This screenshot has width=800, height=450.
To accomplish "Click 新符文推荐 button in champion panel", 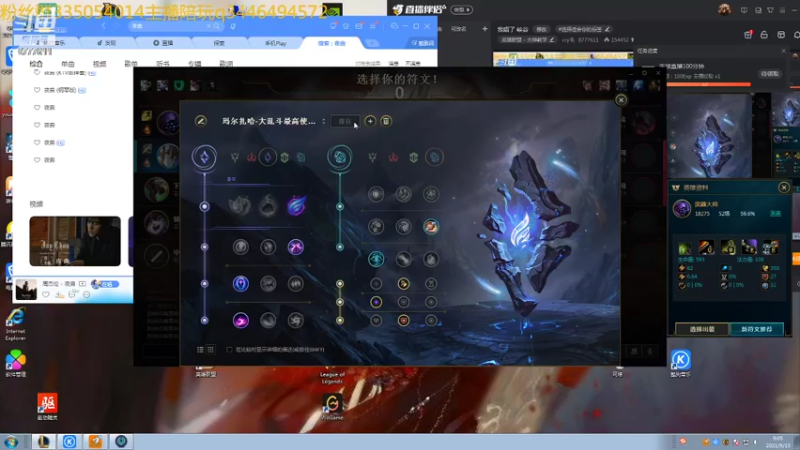I will [757, 329].
